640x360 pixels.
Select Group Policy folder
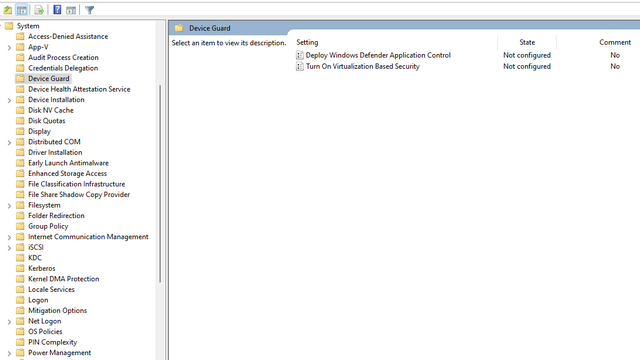(x=48, y=226)
